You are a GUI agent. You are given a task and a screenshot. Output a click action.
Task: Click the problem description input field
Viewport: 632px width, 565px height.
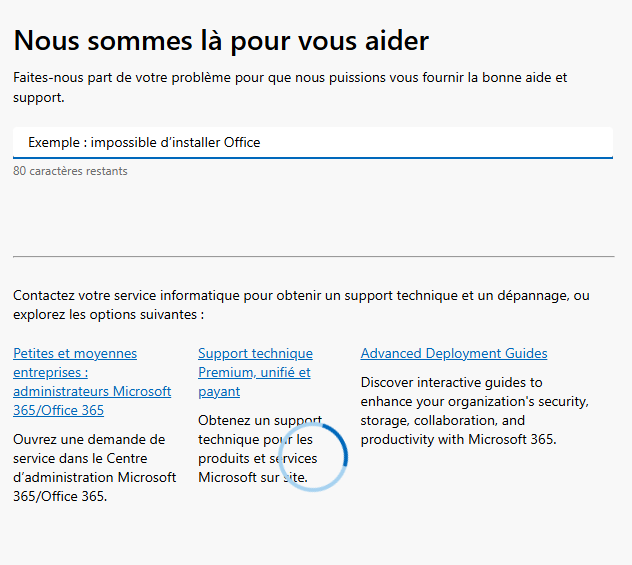click(312, 142)
